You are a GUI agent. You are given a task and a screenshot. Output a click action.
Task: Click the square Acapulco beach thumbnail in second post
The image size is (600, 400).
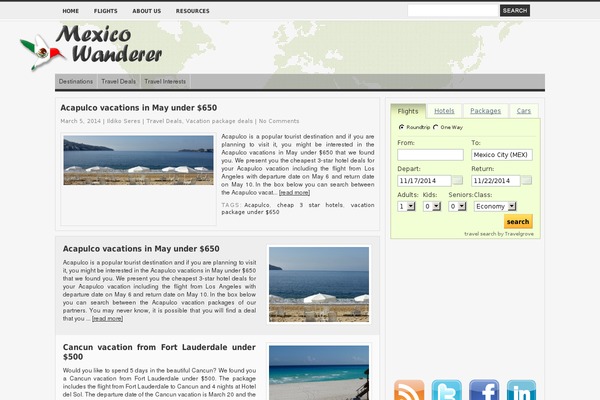coord(319,284)
